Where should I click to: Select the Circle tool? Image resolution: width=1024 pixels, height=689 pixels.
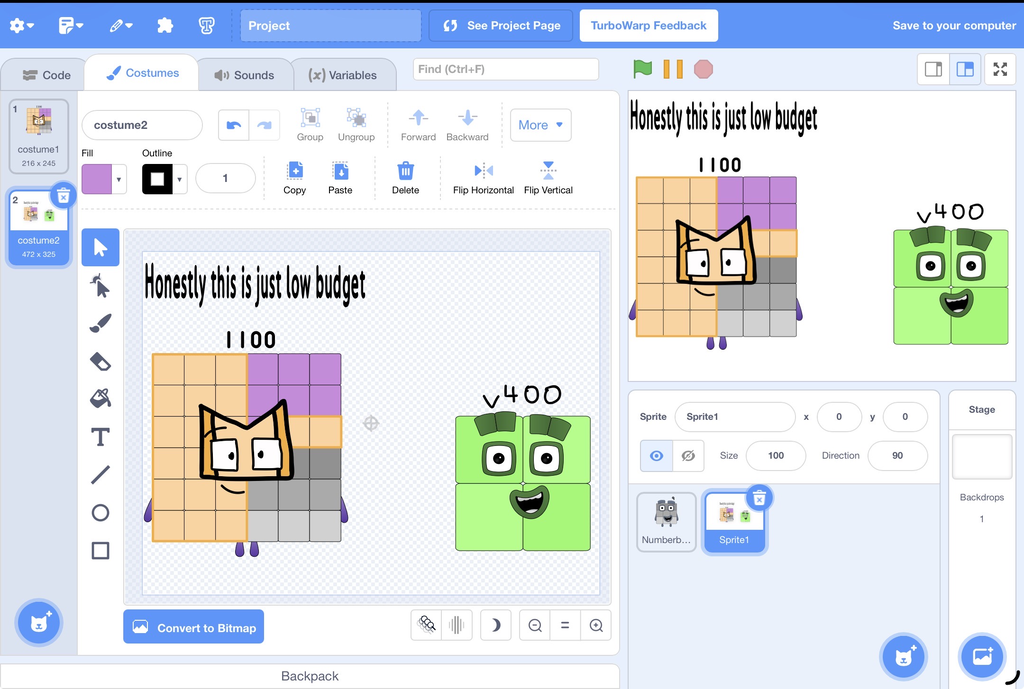click(x=100, y=513)
